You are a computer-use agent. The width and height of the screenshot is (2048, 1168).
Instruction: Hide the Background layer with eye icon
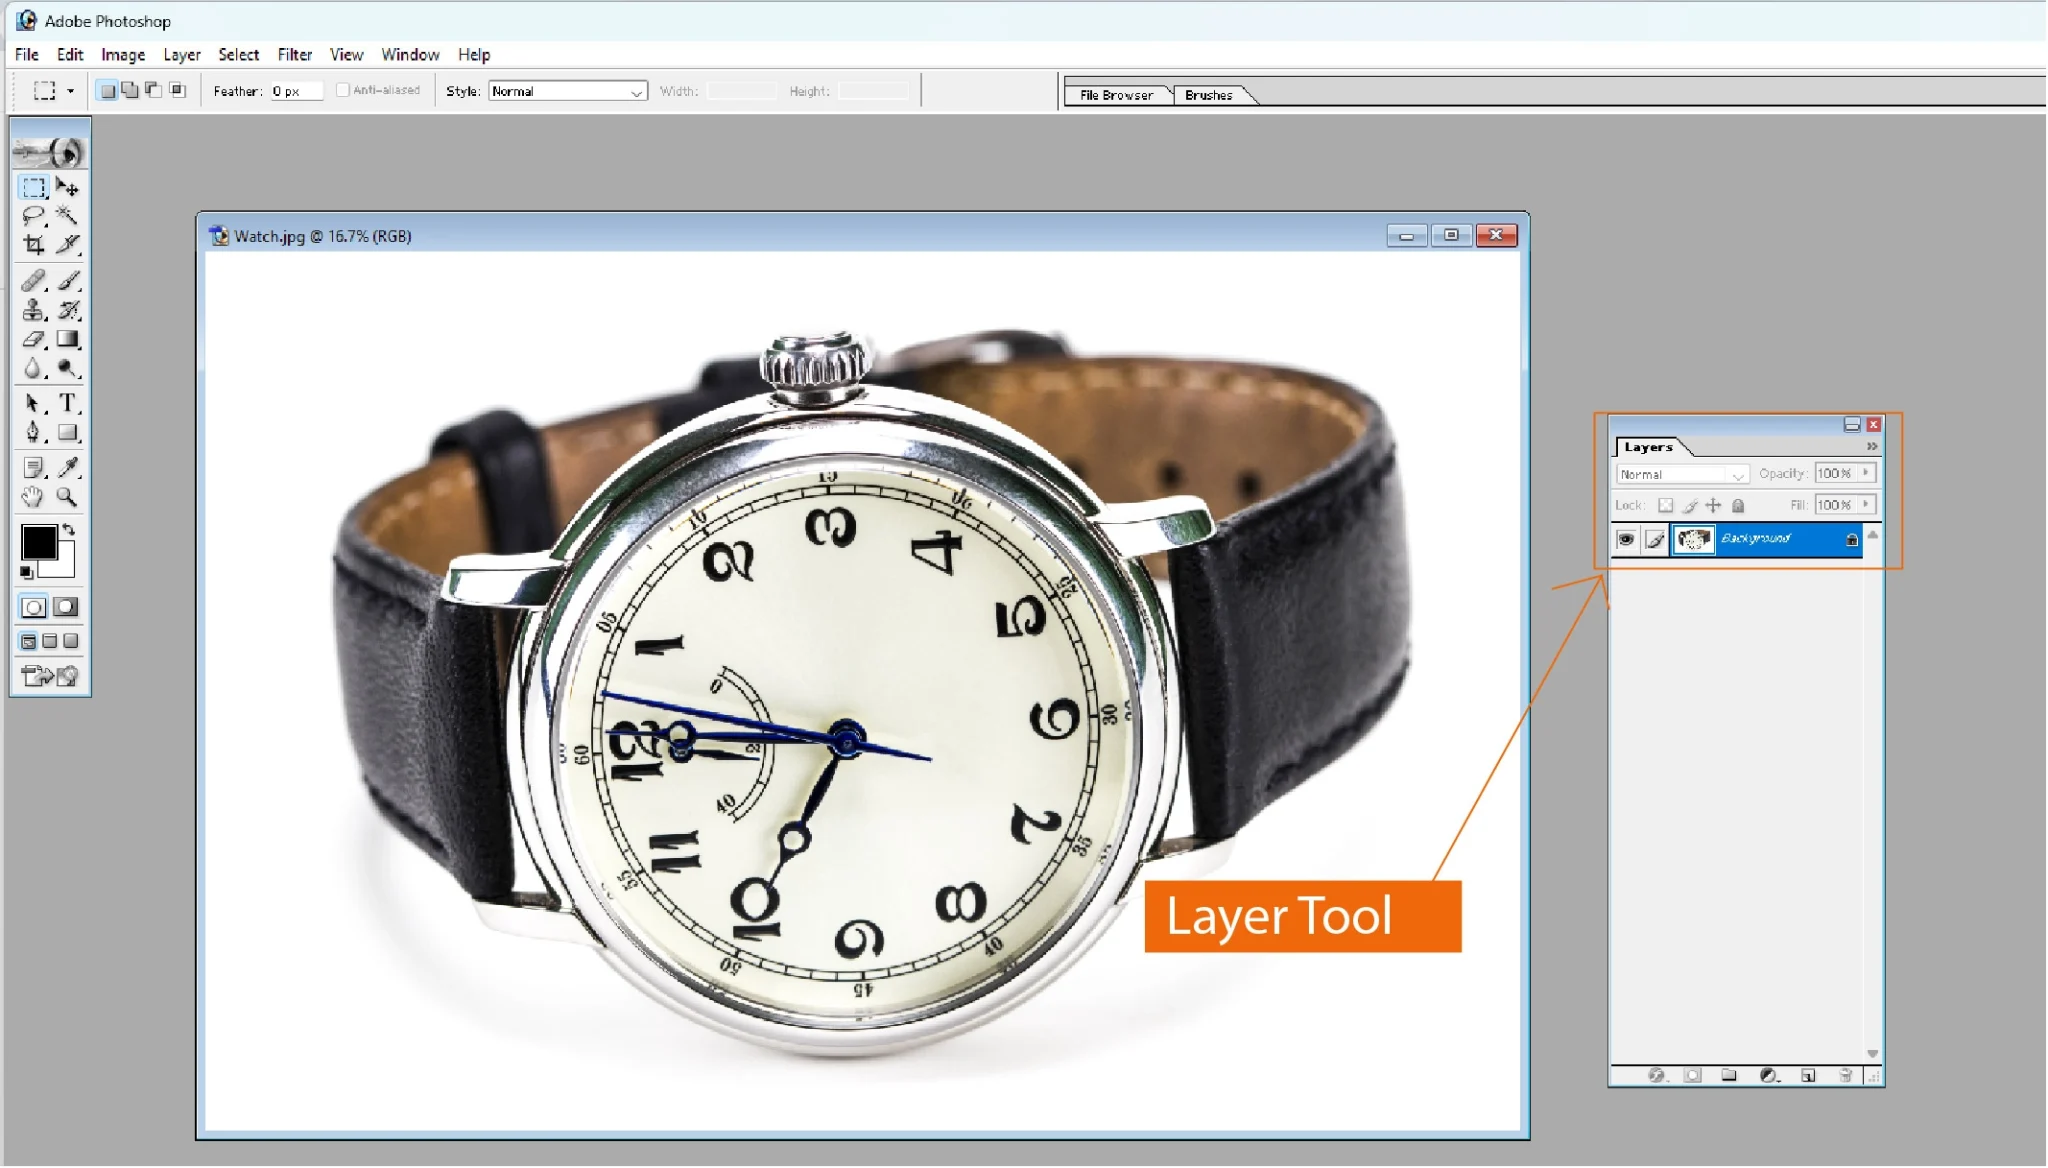click(x=1626, y=540)
